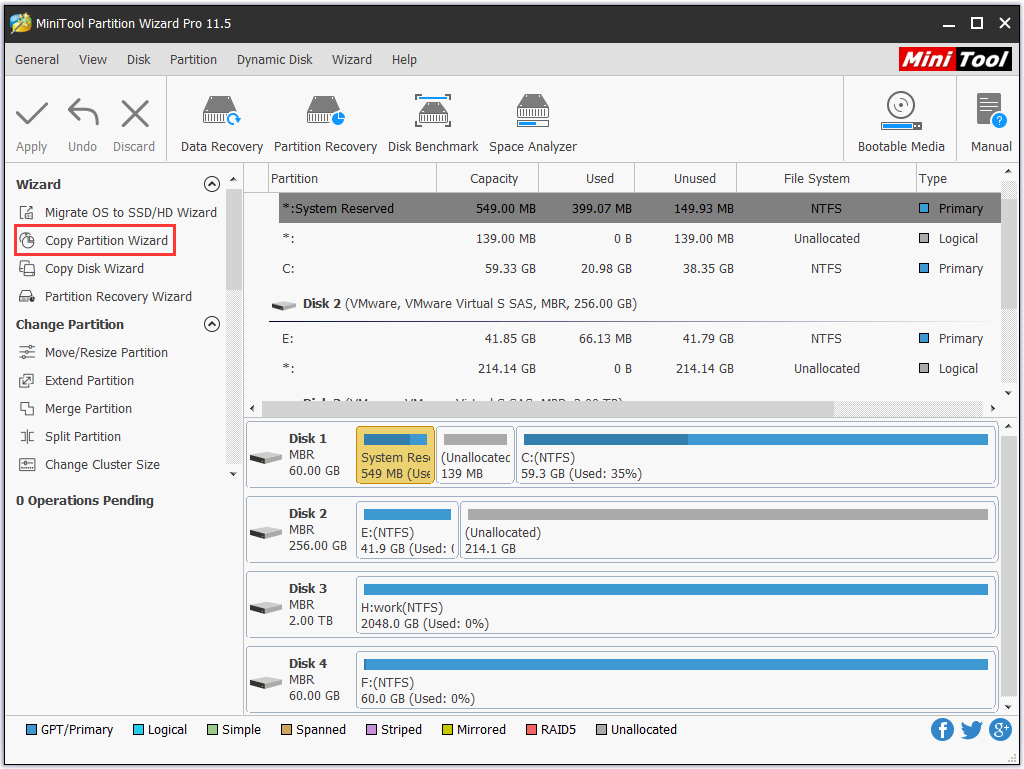Open the Partition menu

tap(193, 59)
